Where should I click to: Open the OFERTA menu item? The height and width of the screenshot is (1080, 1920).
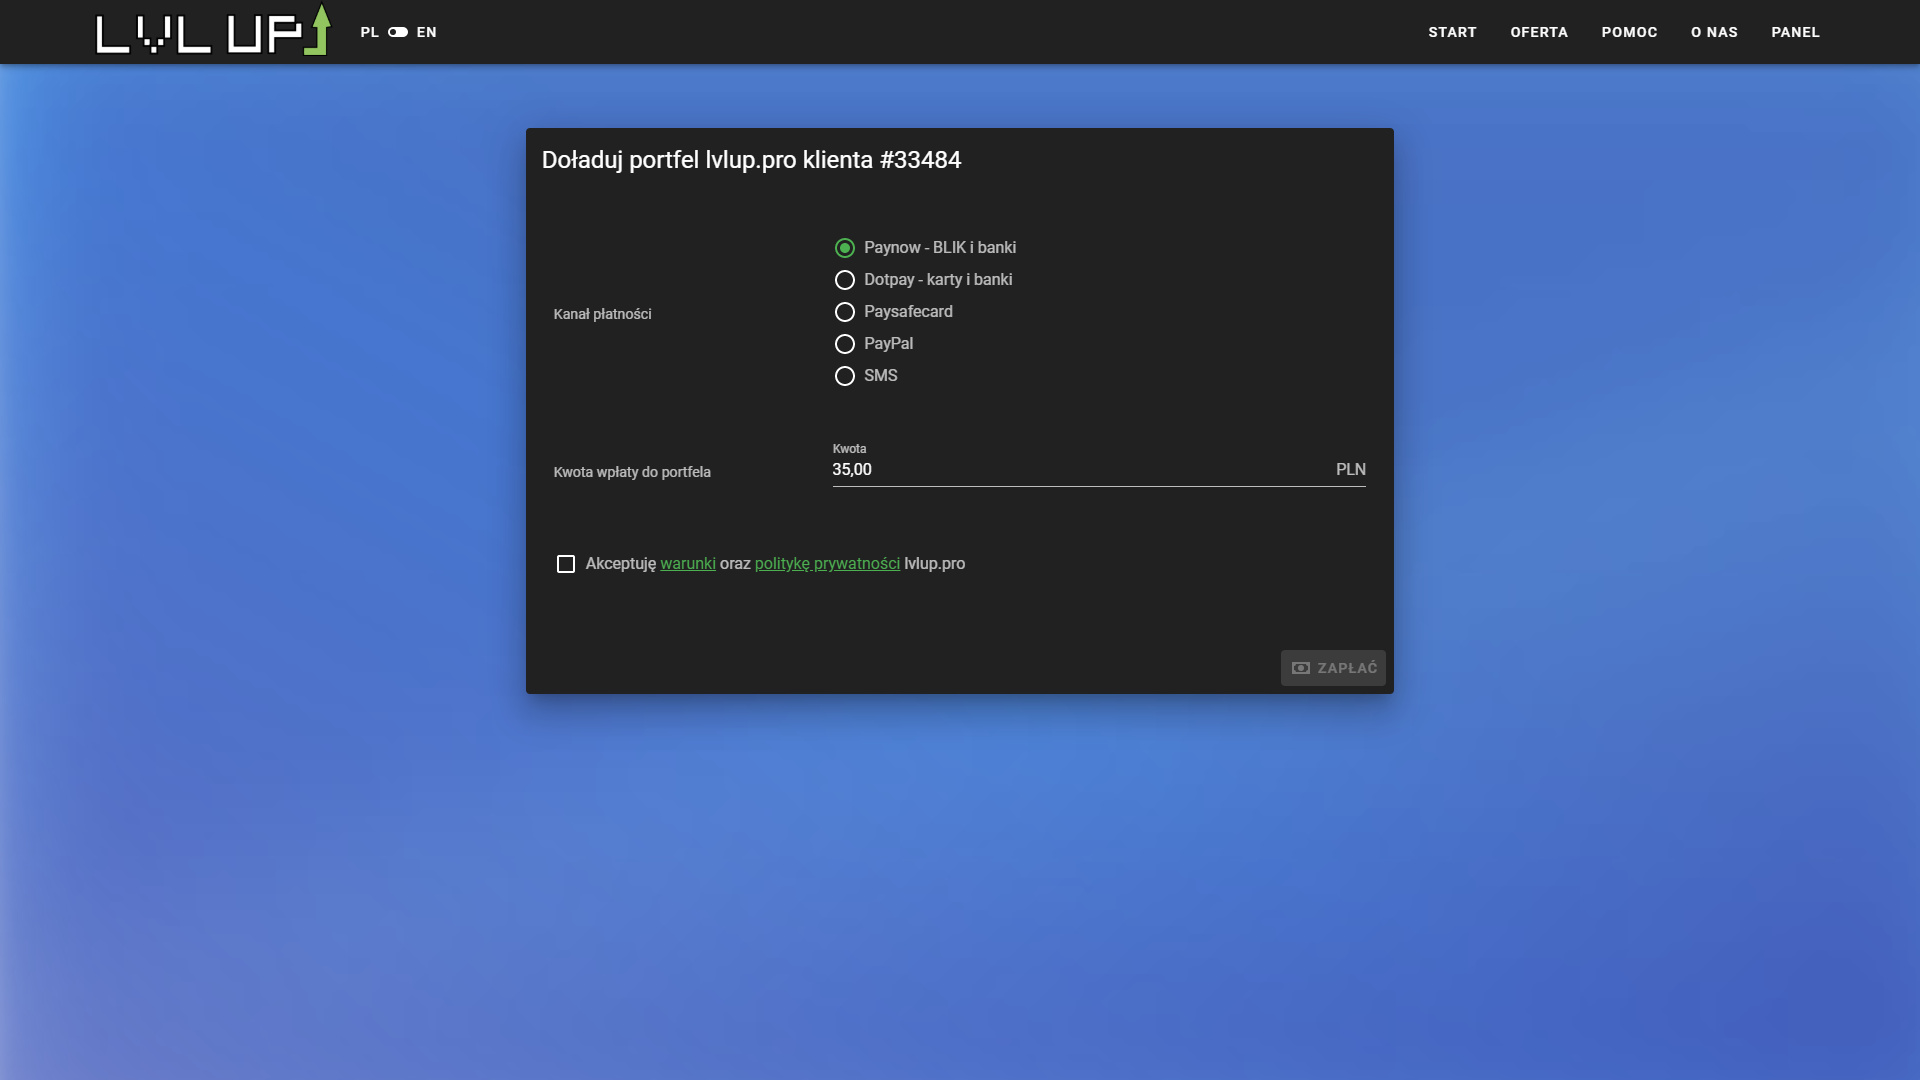(1539, 32)
